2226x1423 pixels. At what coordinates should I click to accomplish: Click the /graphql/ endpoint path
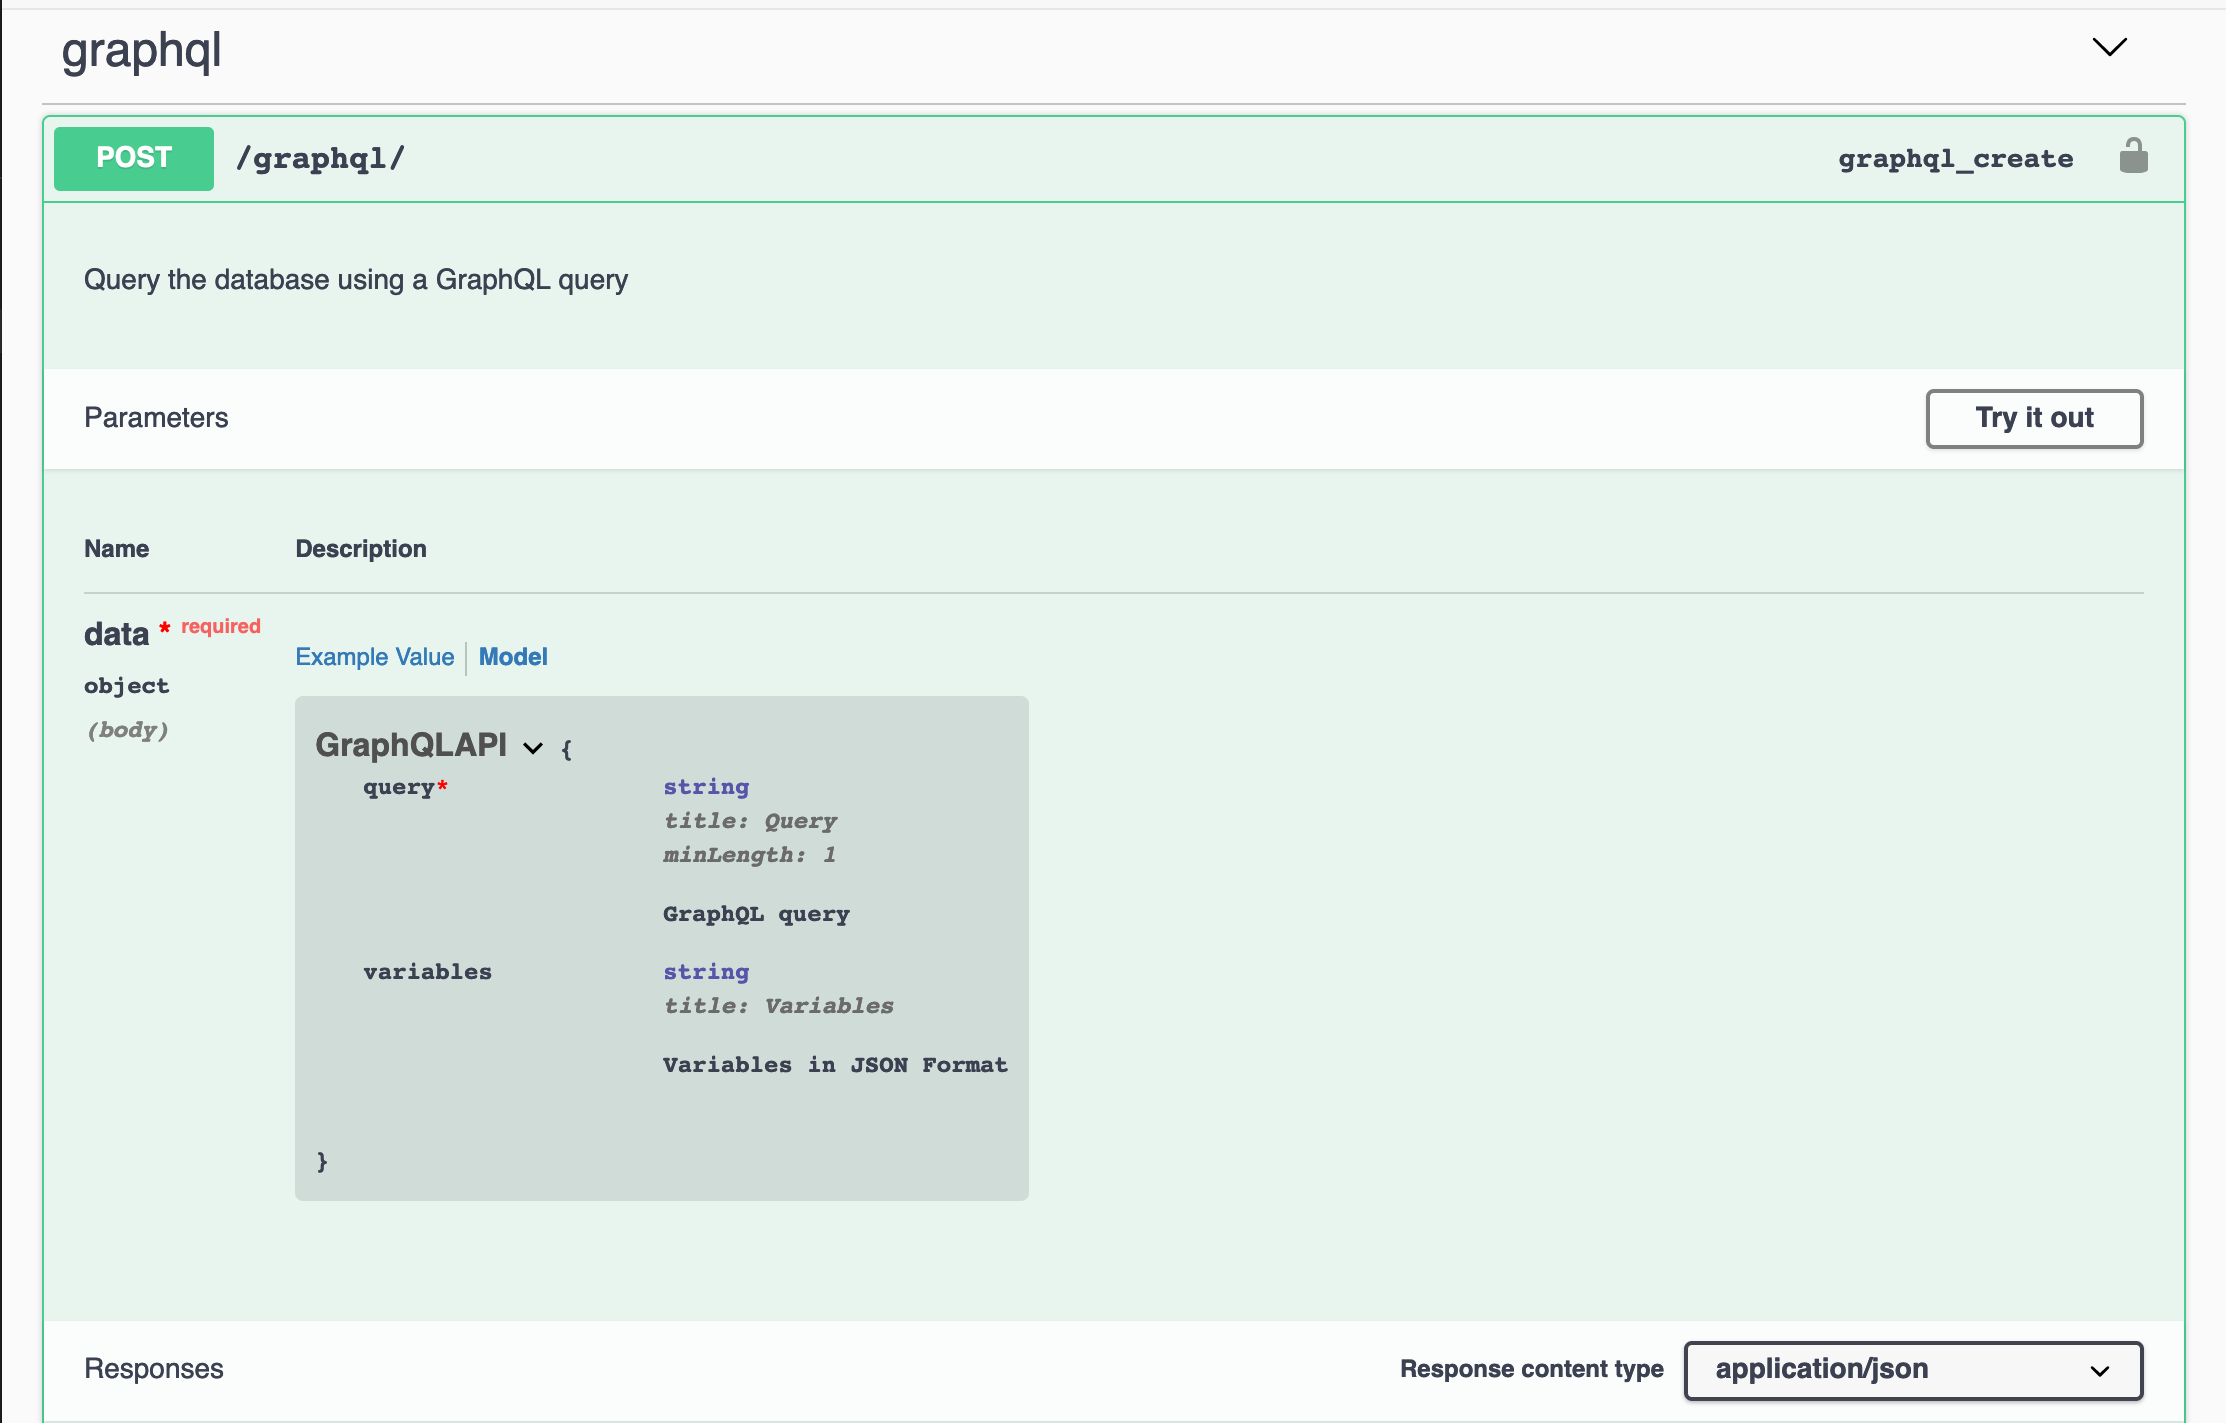(320, 158)
